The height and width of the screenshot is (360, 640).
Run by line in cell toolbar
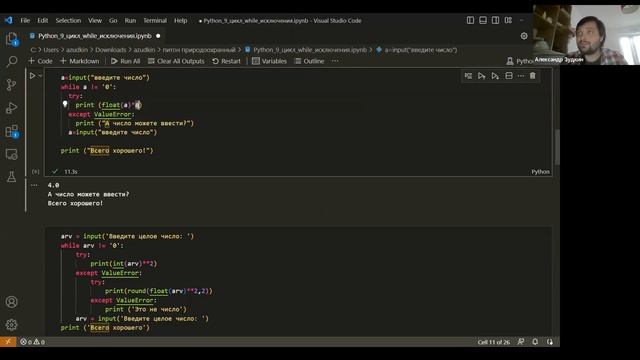pyautogui.click(x=468, y=76)
